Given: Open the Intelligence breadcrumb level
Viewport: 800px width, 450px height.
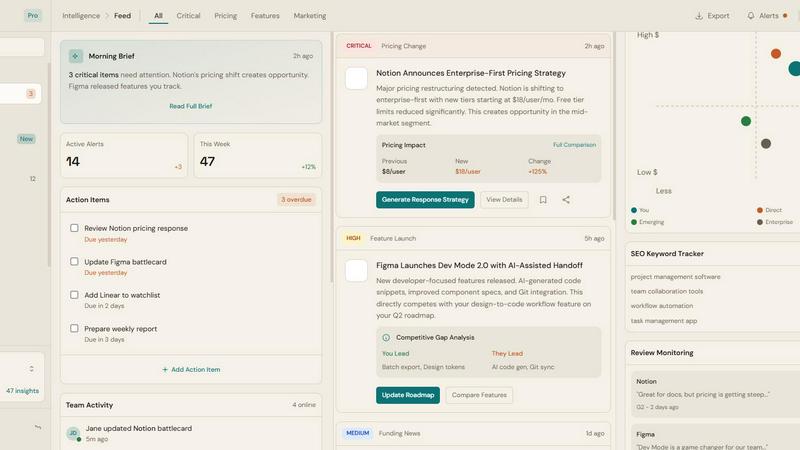Looking at the screenshot, I should [81, 16].
